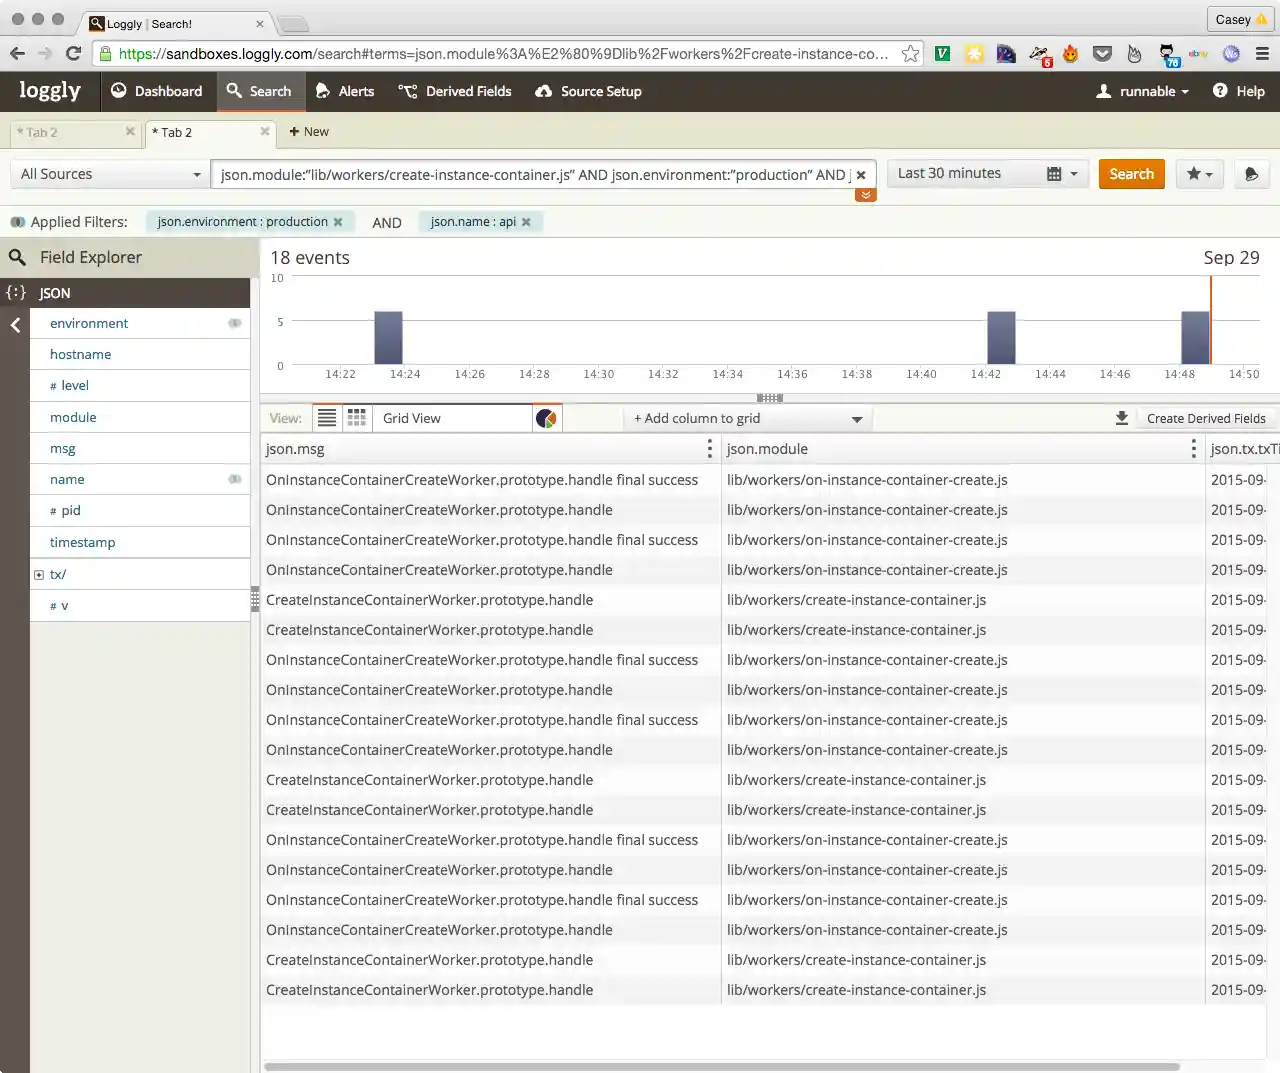This screenshot has height=1073, width=1280.
Task: Toggle the name field filter
Action: point(234,479)
